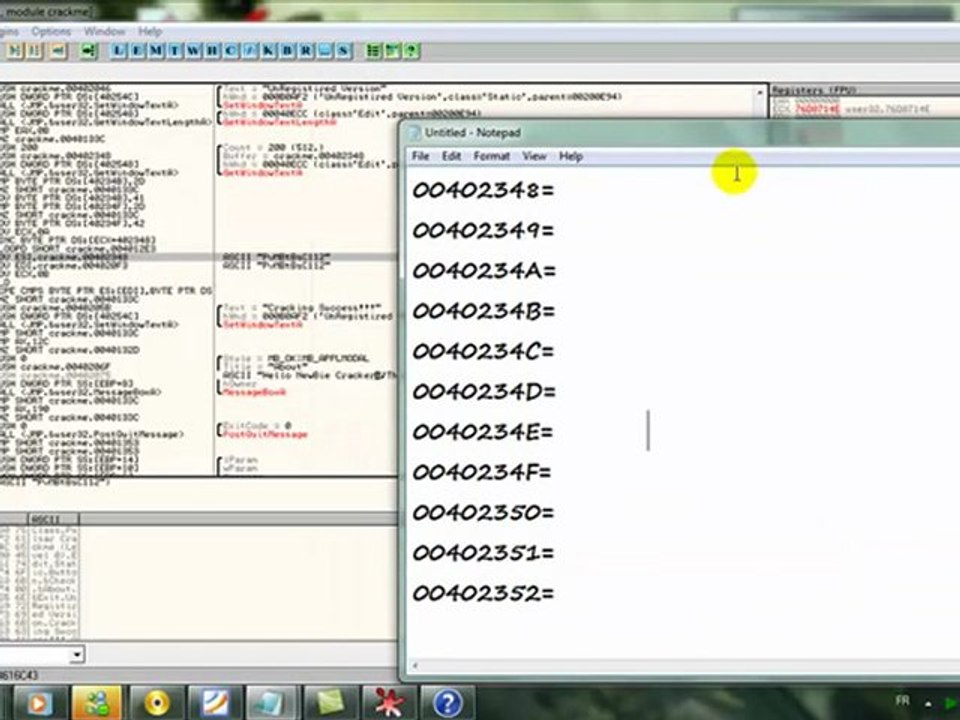
Task: Open the yellow disc application in taskbar
Action: coord(156,703)
